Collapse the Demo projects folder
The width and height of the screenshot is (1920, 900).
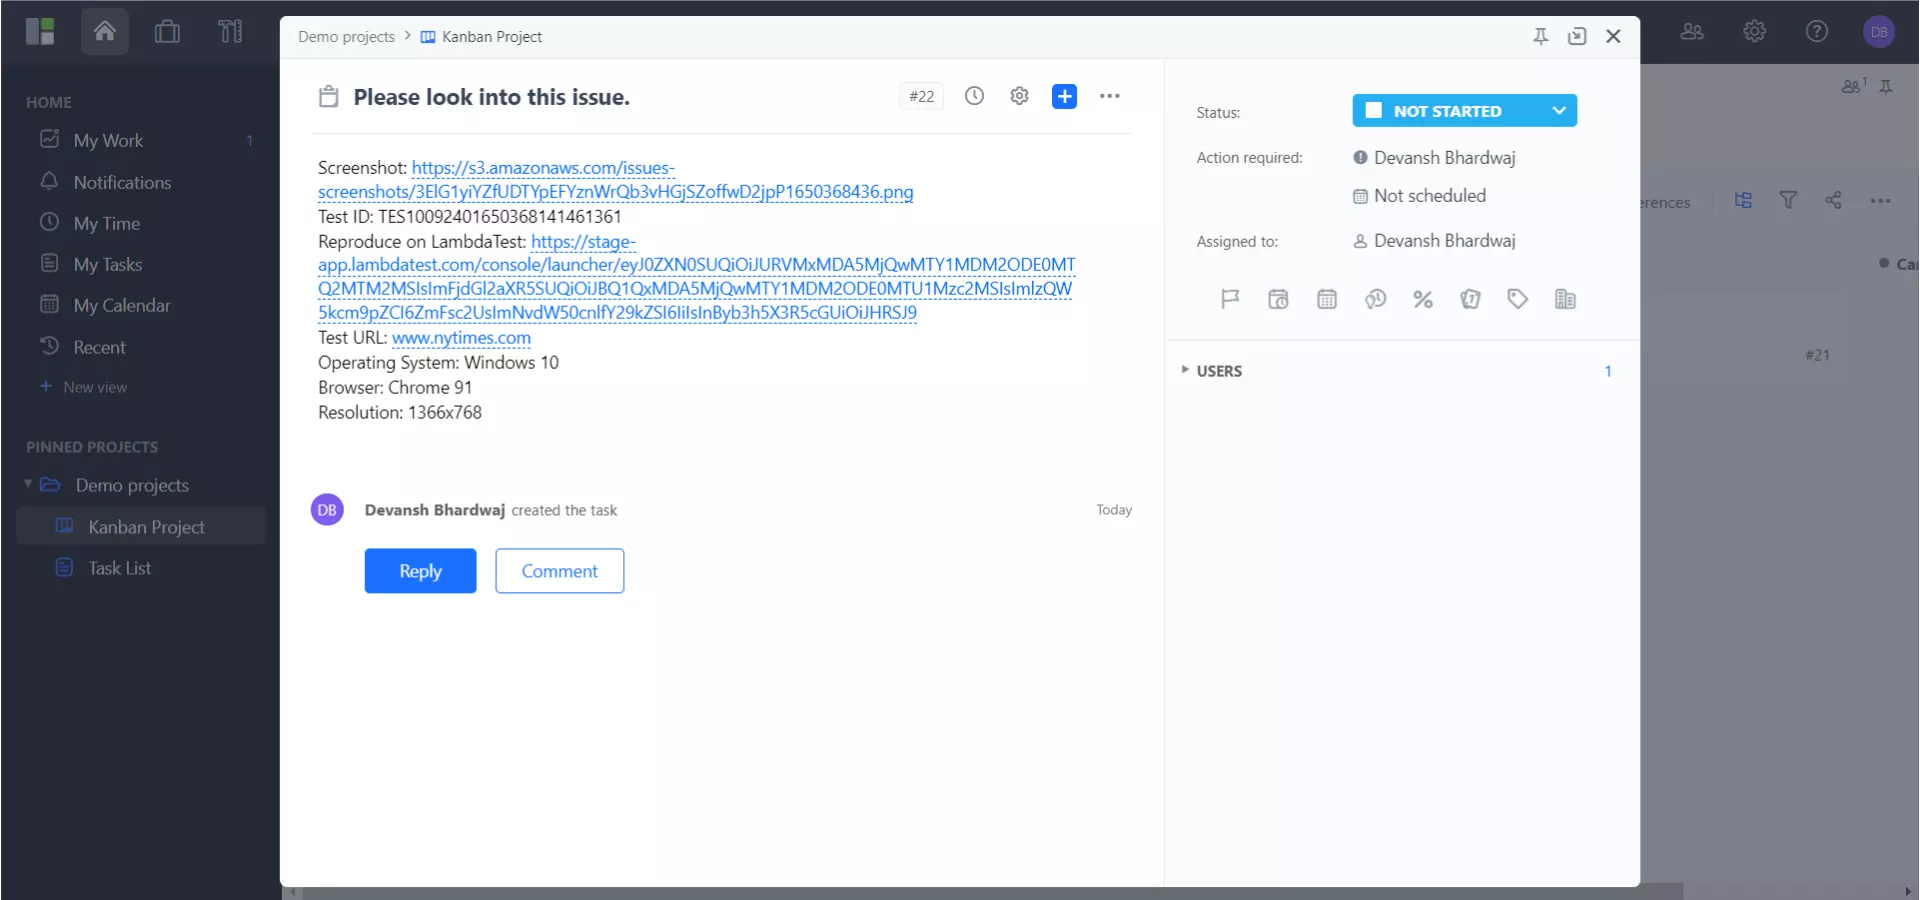point(28,484)
